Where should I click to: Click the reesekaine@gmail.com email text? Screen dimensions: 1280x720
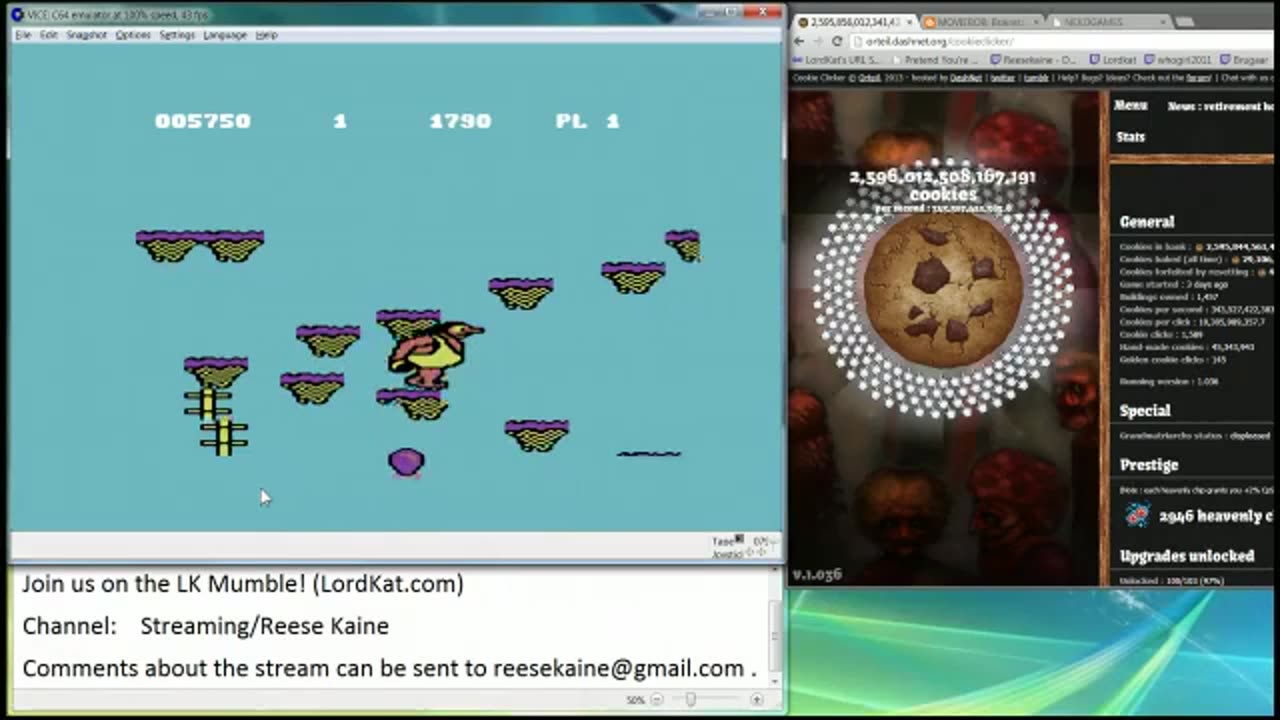pos(618,668)
